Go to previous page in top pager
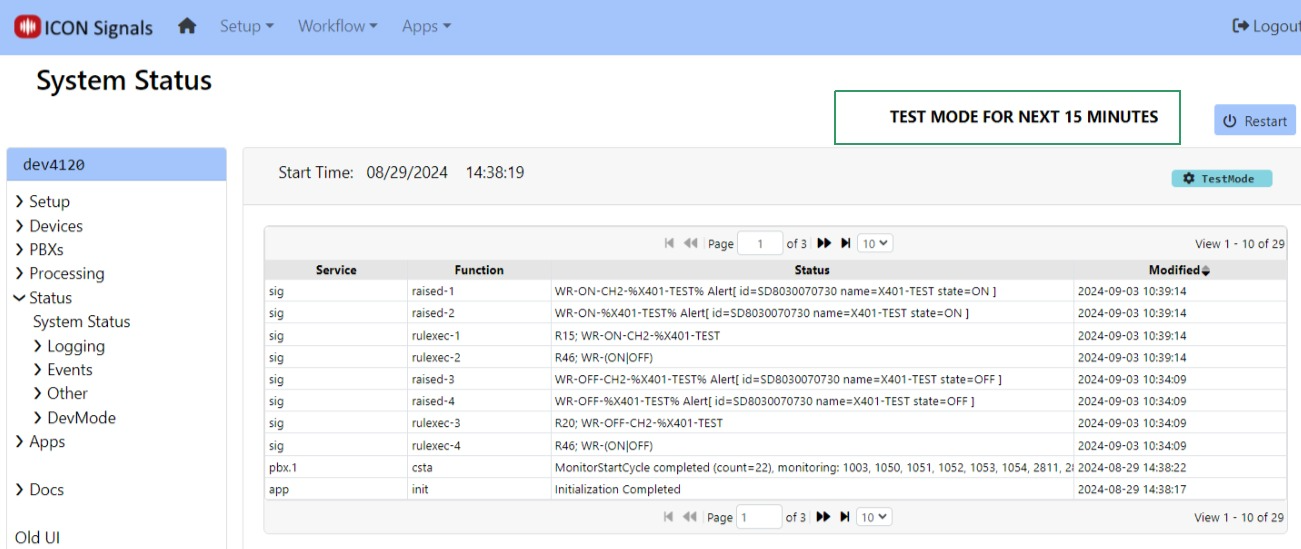1301x549 pixels. pos(690,243)
